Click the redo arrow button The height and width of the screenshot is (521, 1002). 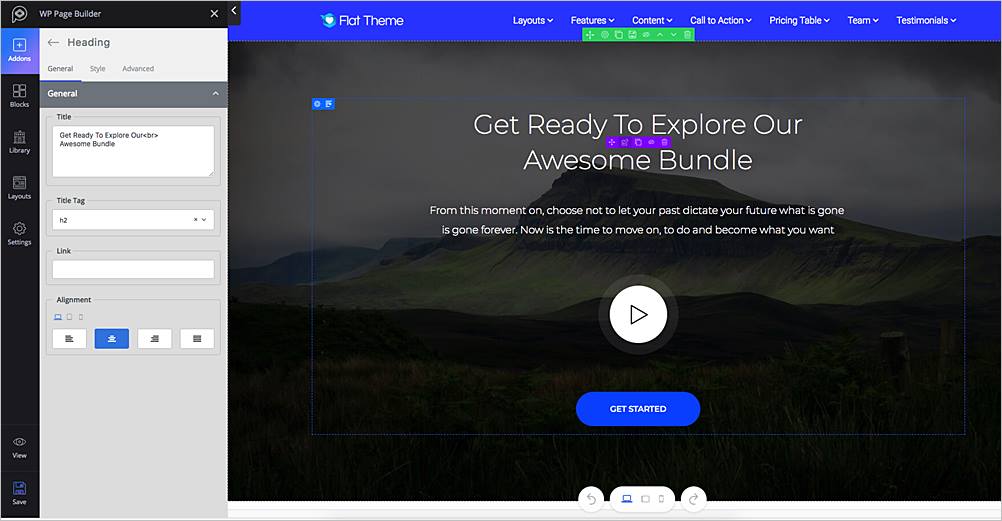[x=694, y=499]
